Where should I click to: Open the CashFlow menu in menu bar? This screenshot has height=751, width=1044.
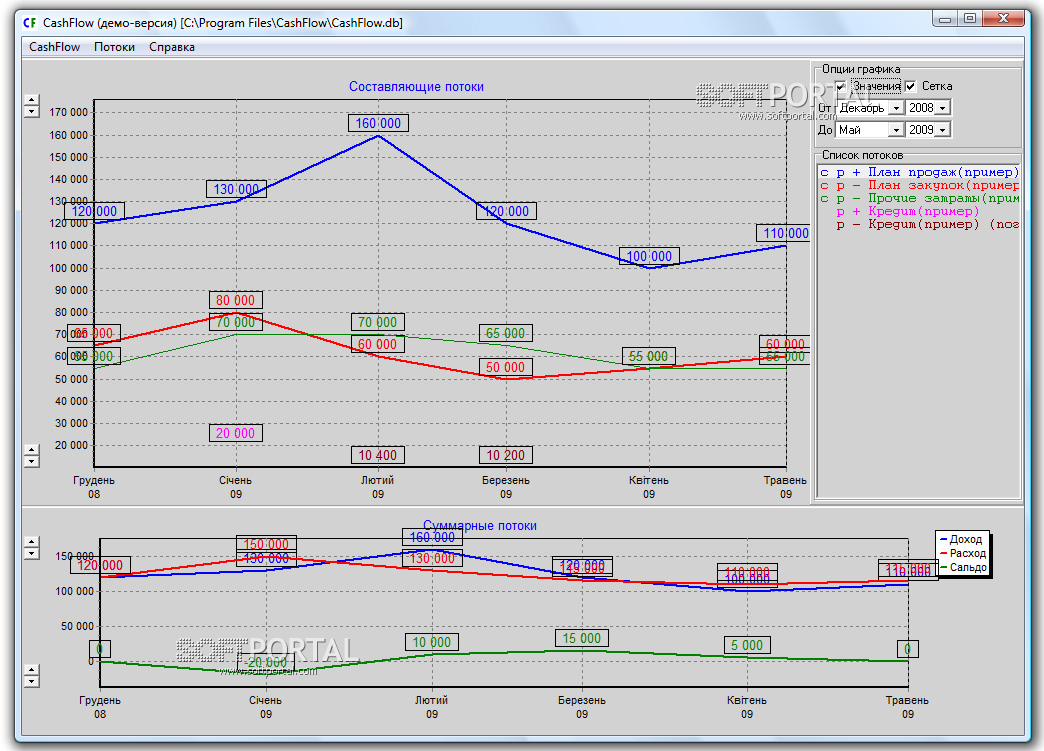(55, 47)
